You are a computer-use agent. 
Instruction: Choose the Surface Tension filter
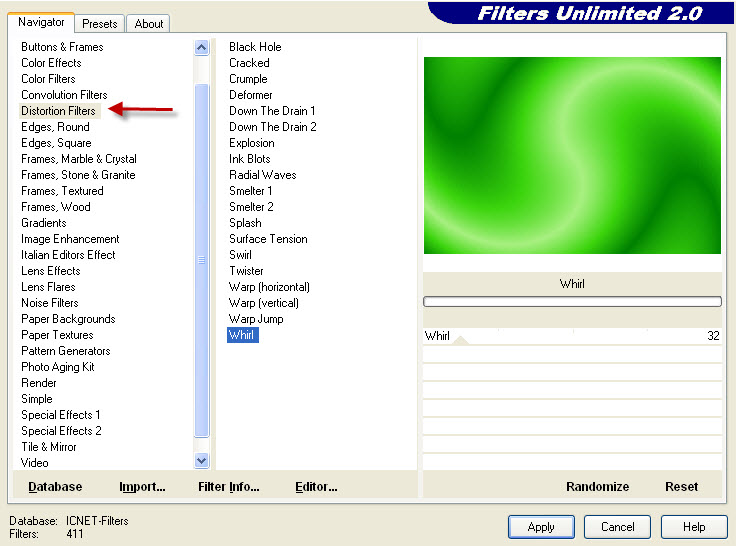268,239
